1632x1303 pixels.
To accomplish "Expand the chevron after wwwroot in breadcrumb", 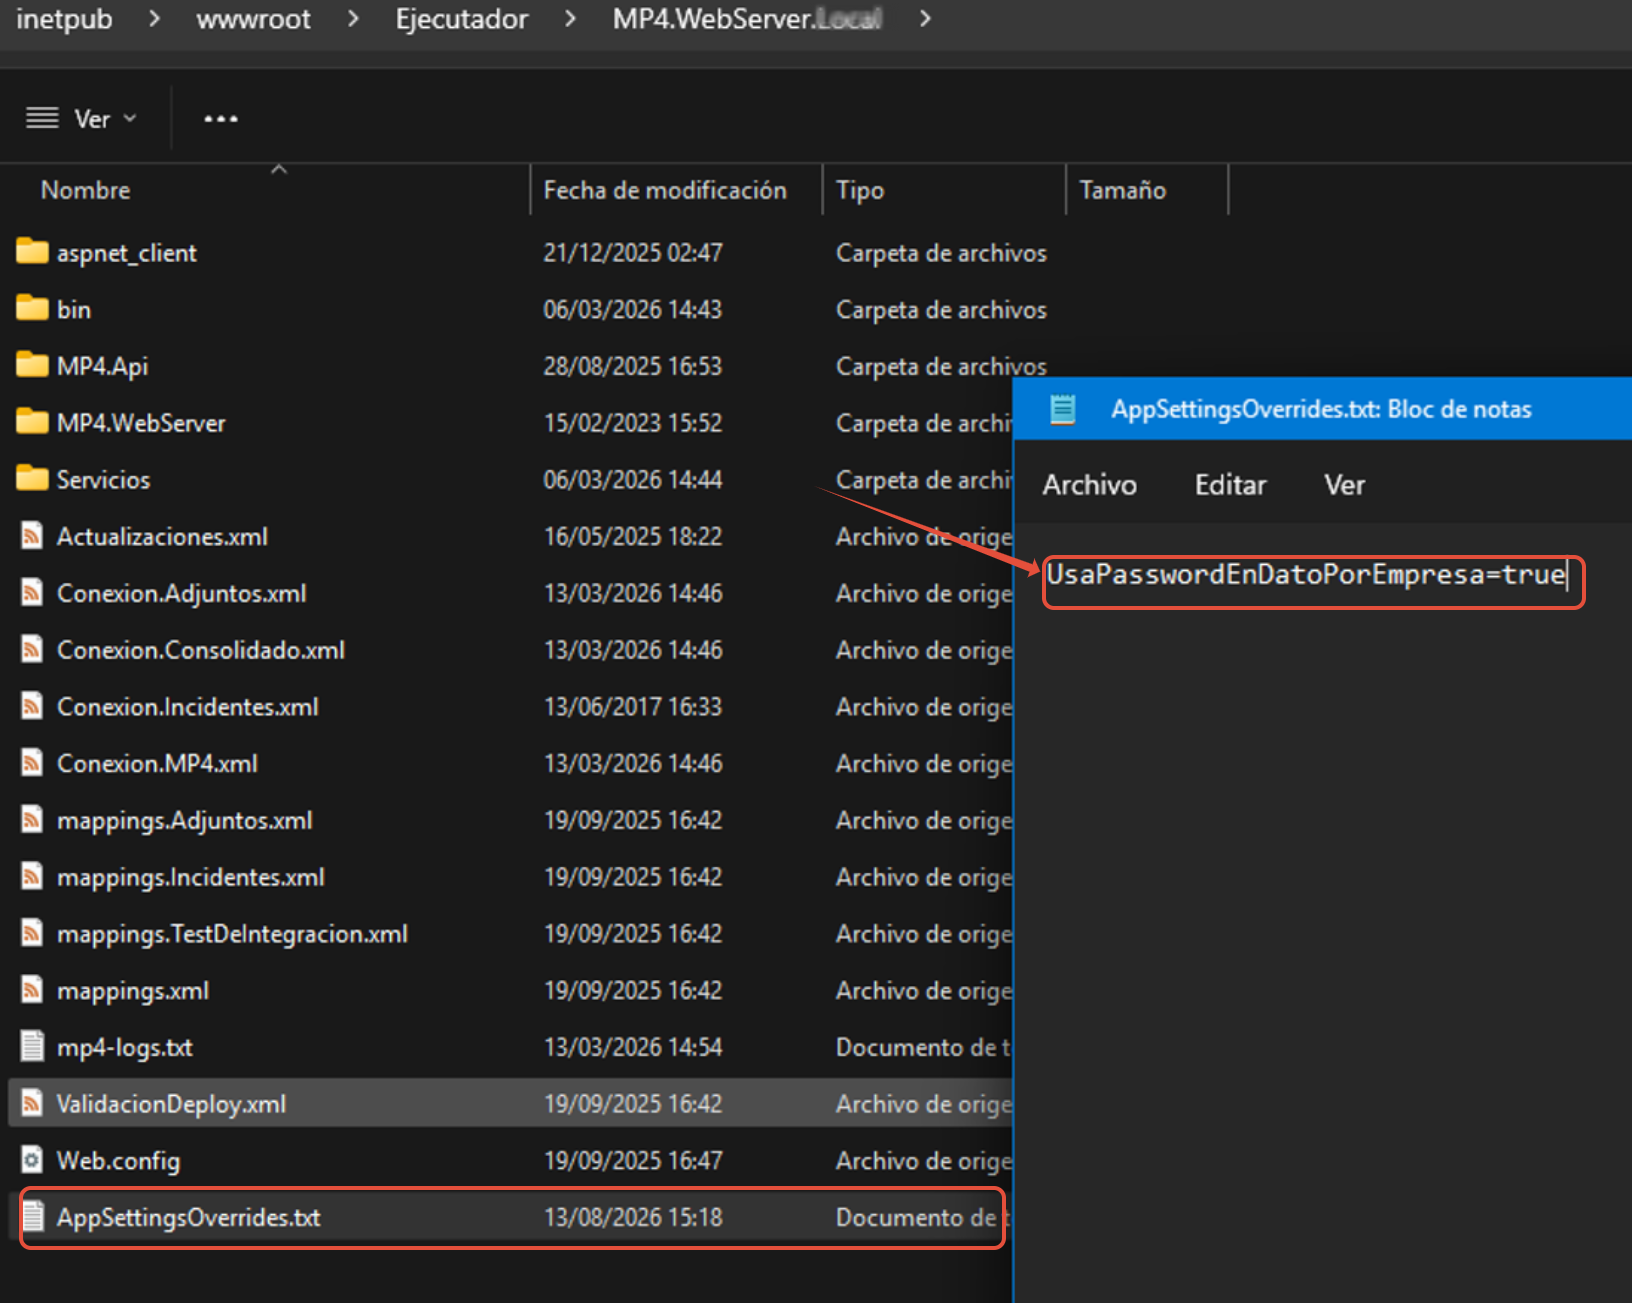I will coord(353,19).
